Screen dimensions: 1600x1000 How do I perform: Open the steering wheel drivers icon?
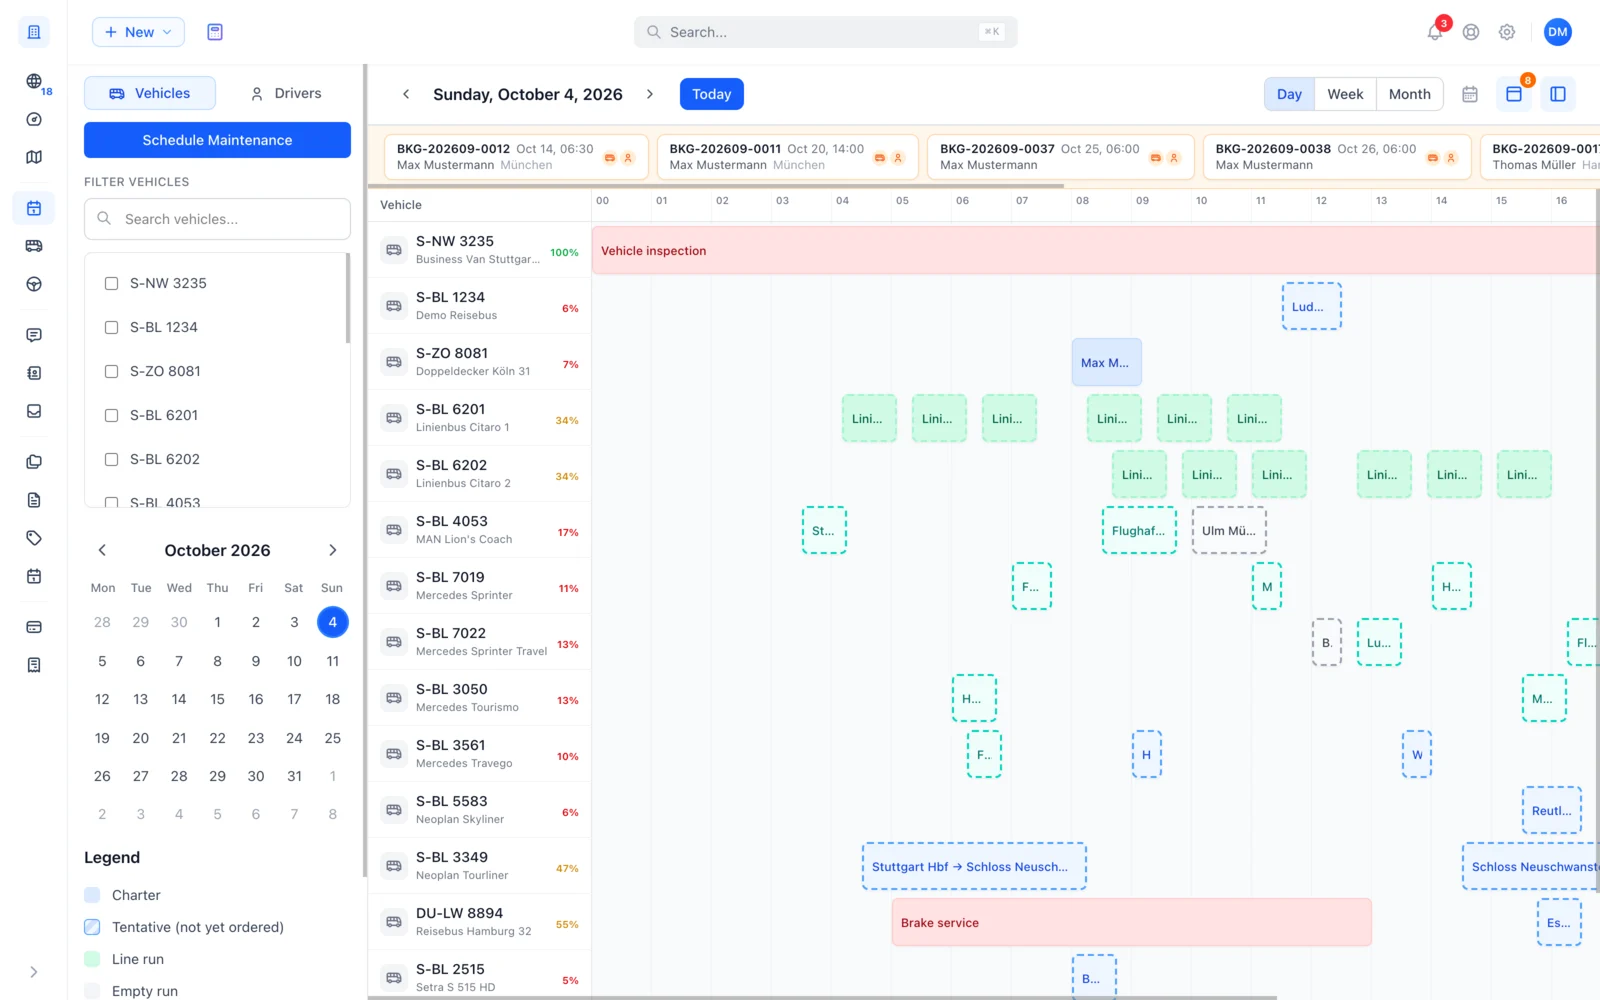pyautogui.click(x=34, y=284)
